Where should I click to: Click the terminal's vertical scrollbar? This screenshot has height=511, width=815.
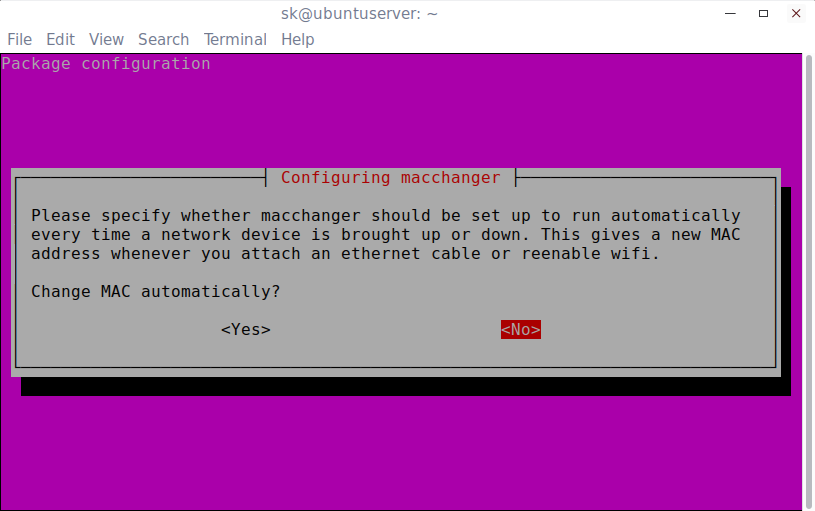[x=809, y=281]
